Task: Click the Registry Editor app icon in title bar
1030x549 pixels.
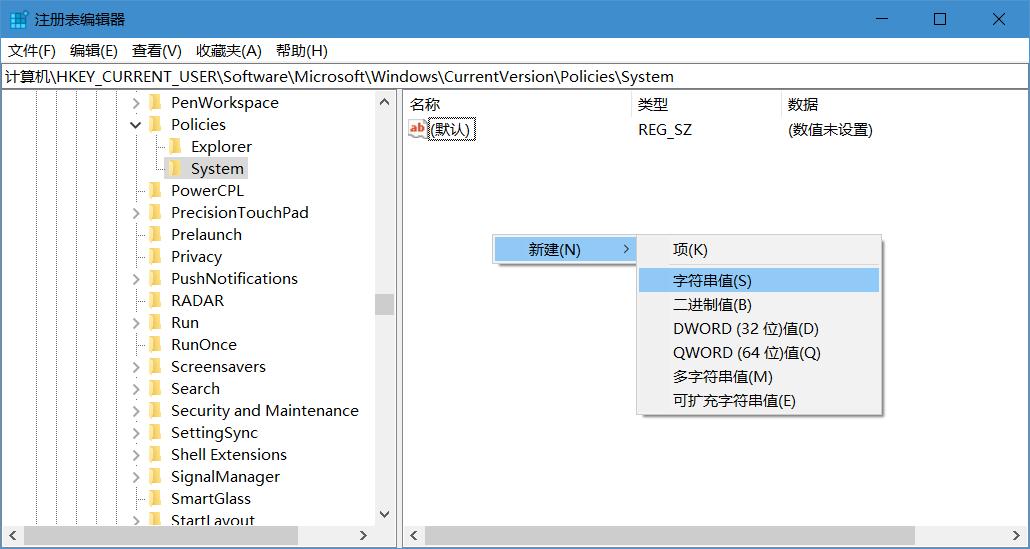Action: pos(18,19)
